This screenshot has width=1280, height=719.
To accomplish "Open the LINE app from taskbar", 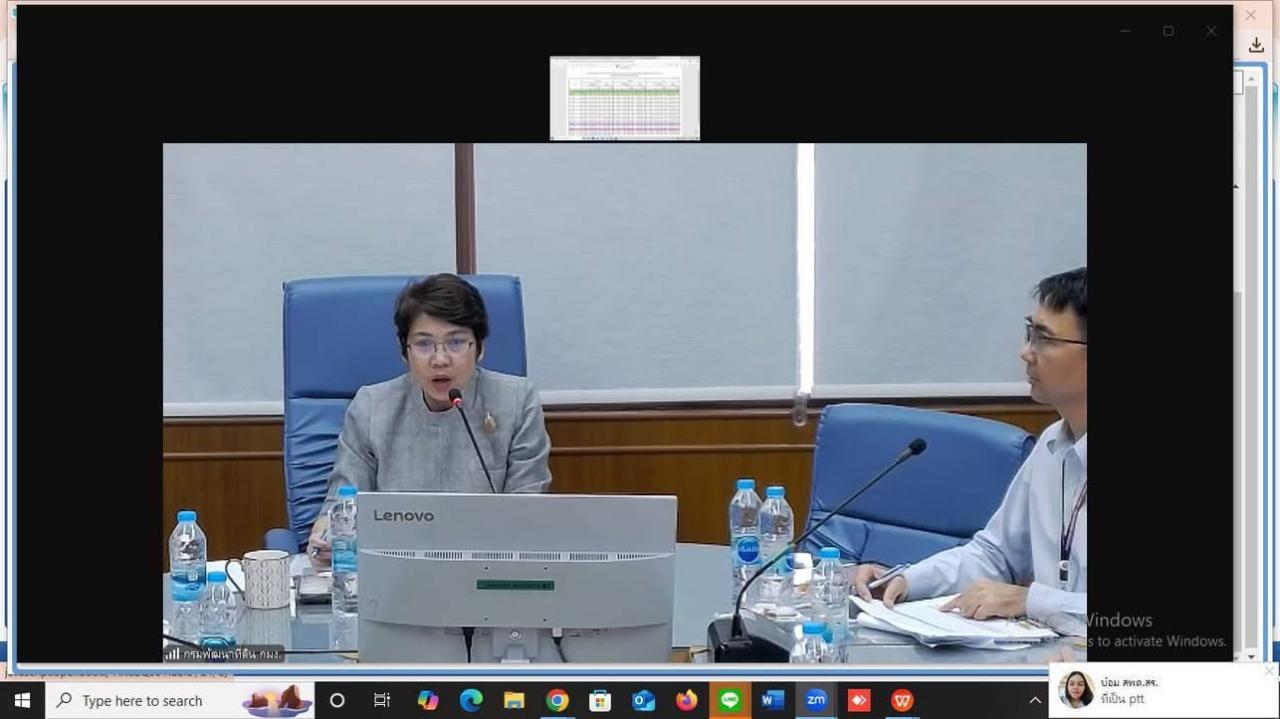I will (x=729, y=701).
